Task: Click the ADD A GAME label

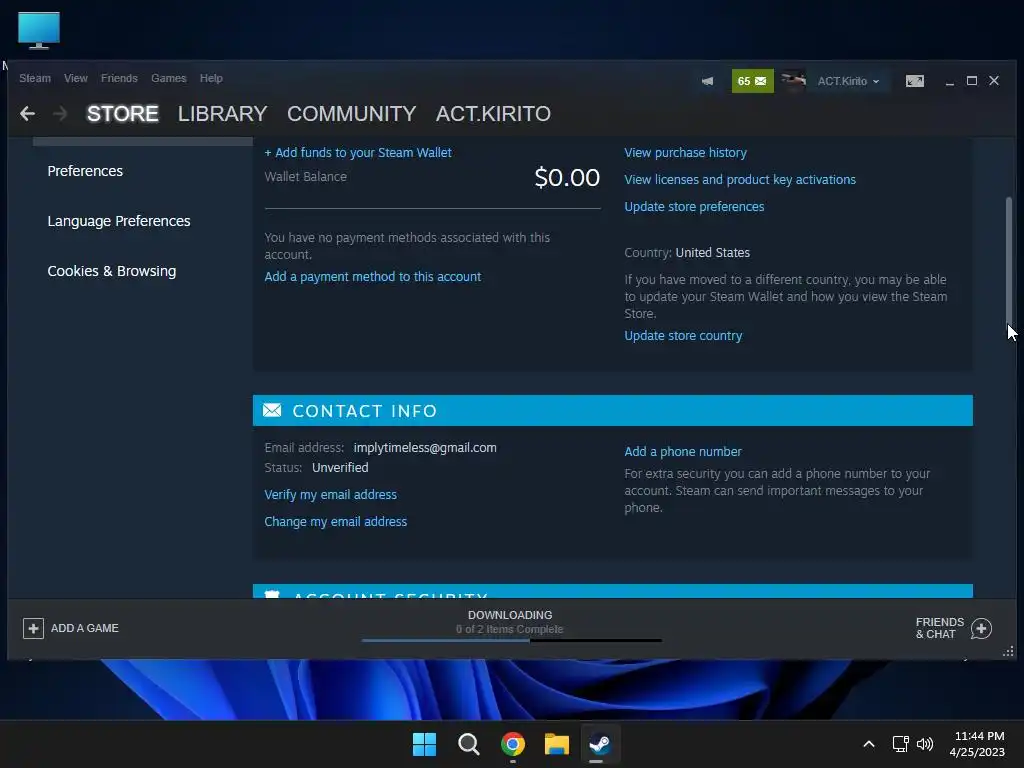Action: 85,628
